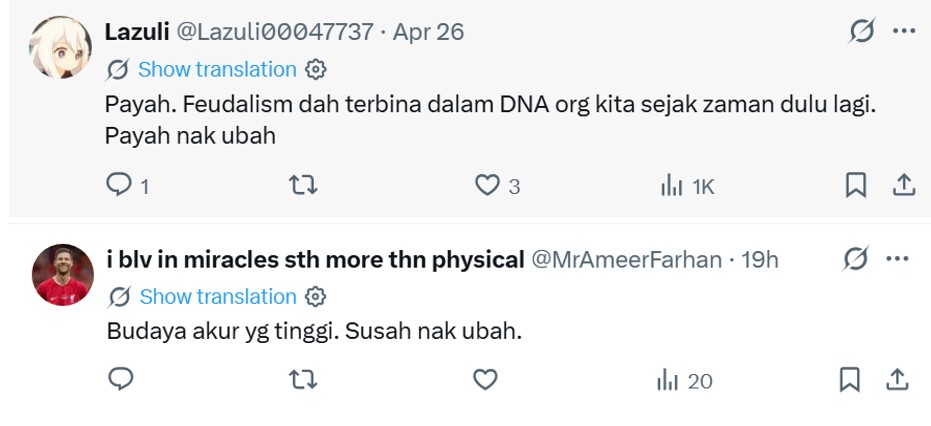Reply to Lazuli's tweet
The width and height of the screenshot is (931, 426).
(120, 185)
